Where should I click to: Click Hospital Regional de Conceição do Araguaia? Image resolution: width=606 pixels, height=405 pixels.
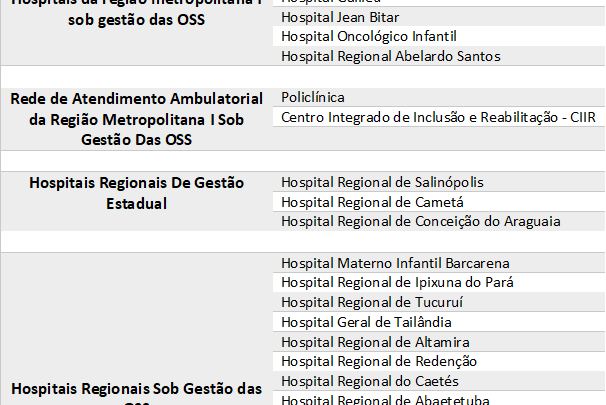click(x=420, y=222)
